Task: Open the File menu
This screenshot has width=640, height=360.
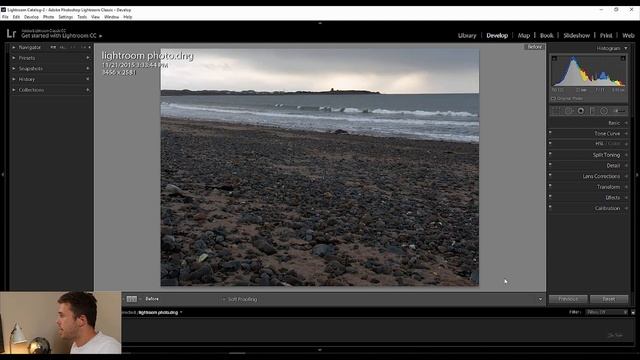Action: [x=5, y=17]
